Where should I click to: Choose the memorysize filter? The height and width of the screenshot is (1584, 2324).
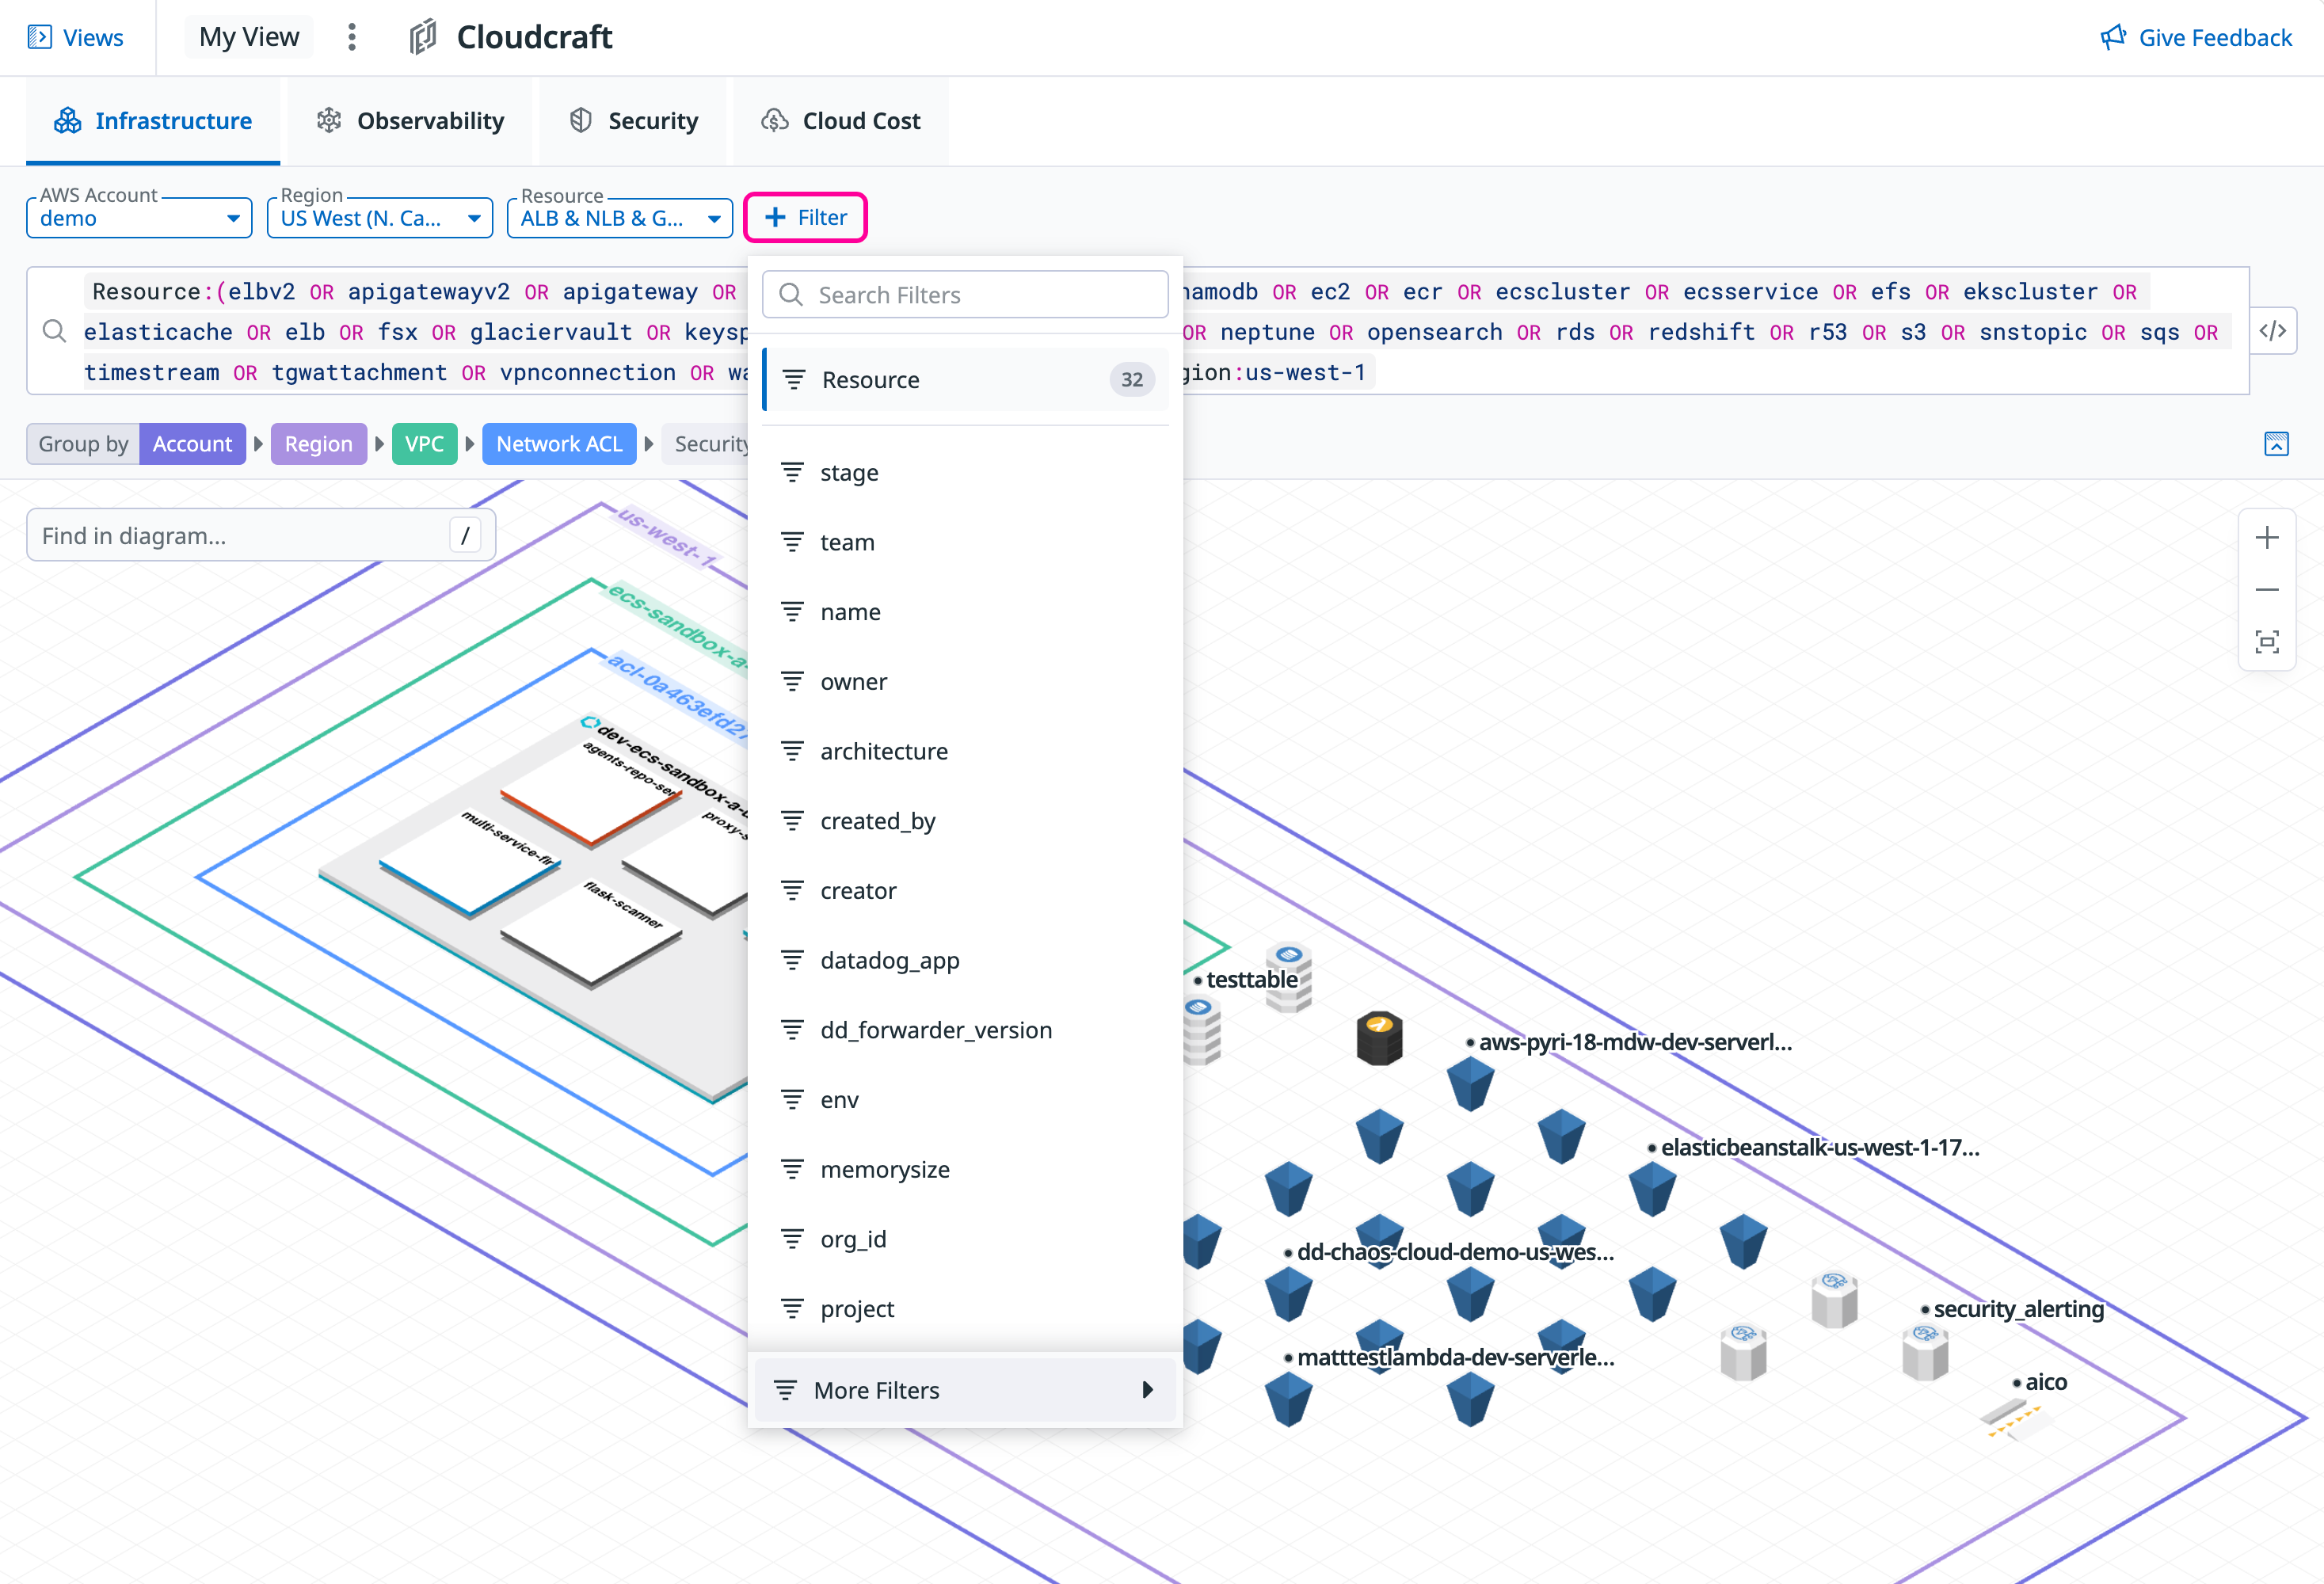(965, 1169)
